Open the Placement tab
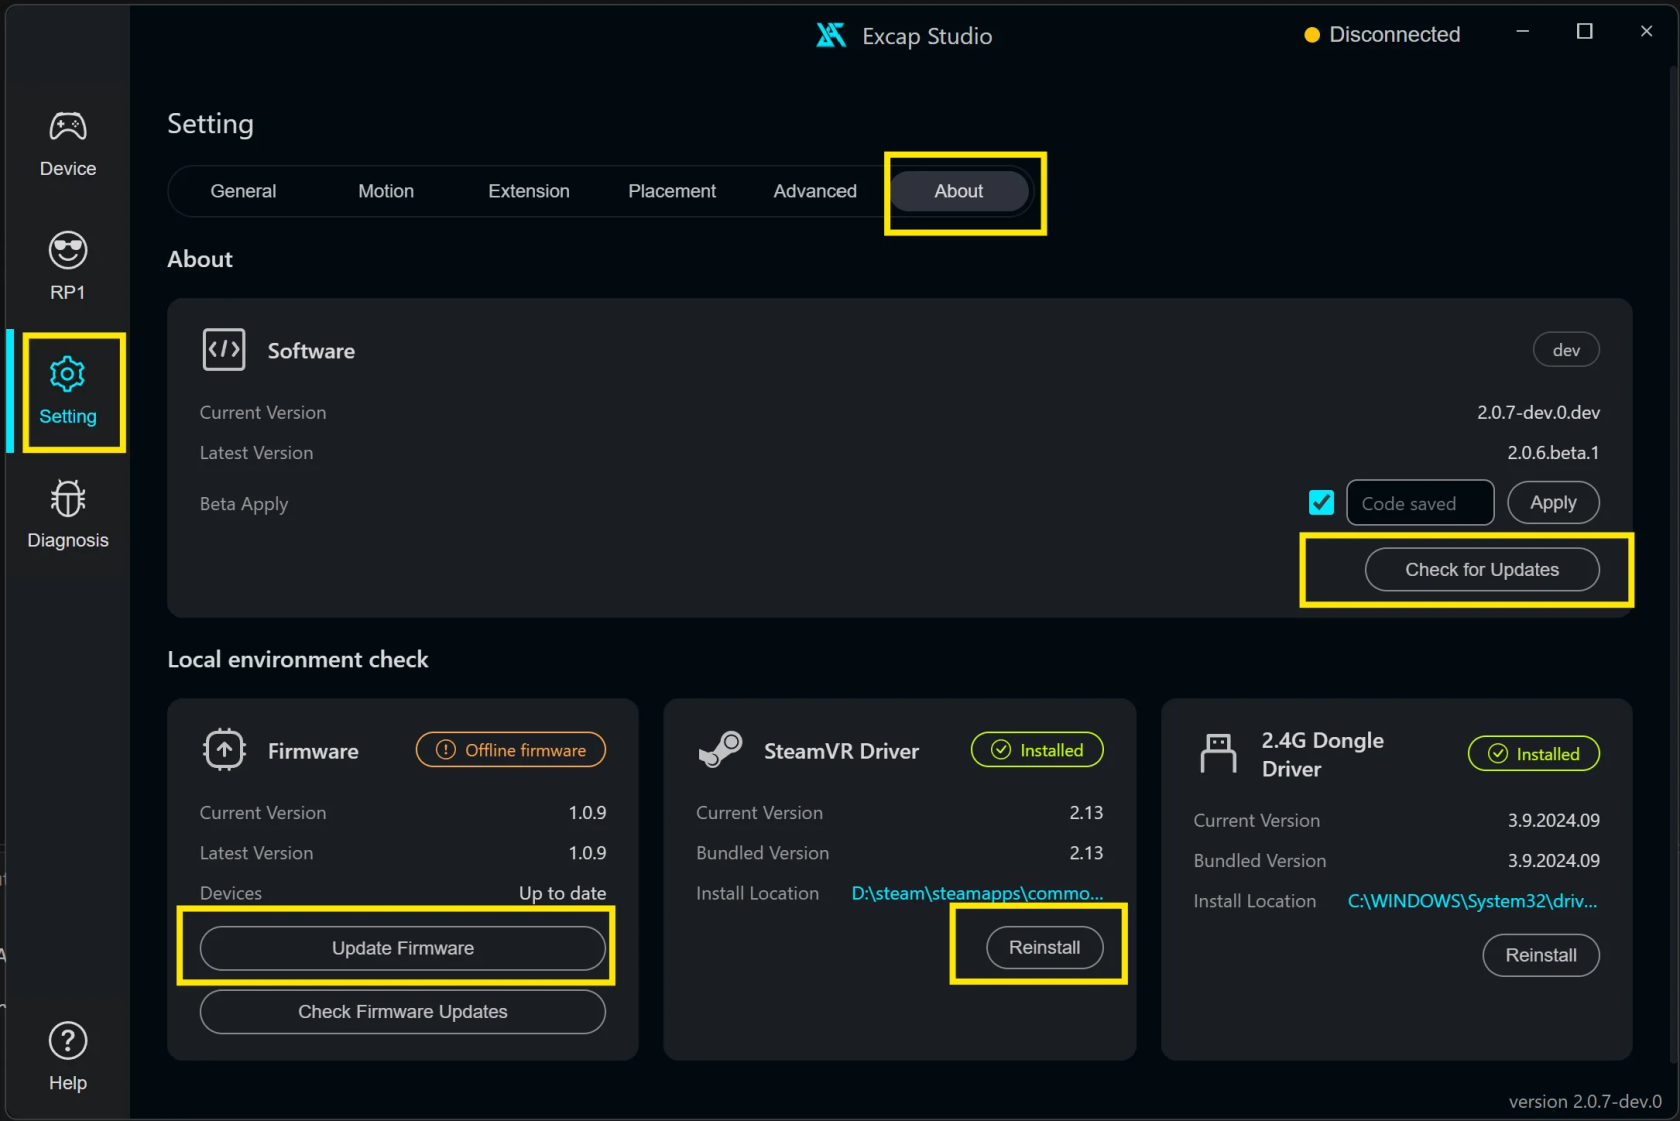This screenshot has width=1680, height=1121. click(x=672, y=191)
